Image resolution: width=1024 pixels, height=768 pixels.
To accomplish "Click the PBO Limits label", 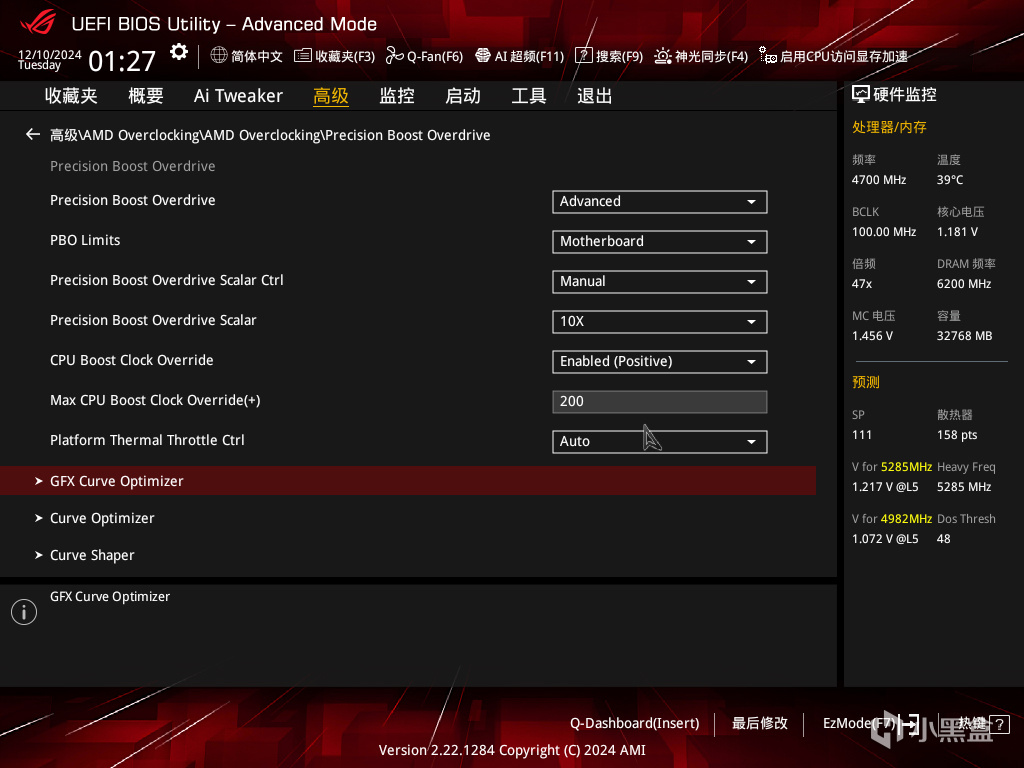I will pos(85,240).
